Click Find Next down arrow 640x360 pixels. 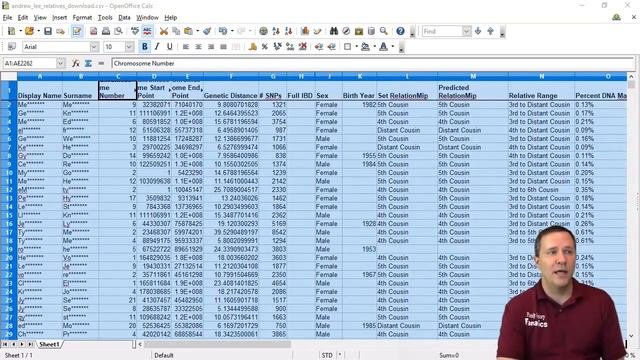coord(478,31)
